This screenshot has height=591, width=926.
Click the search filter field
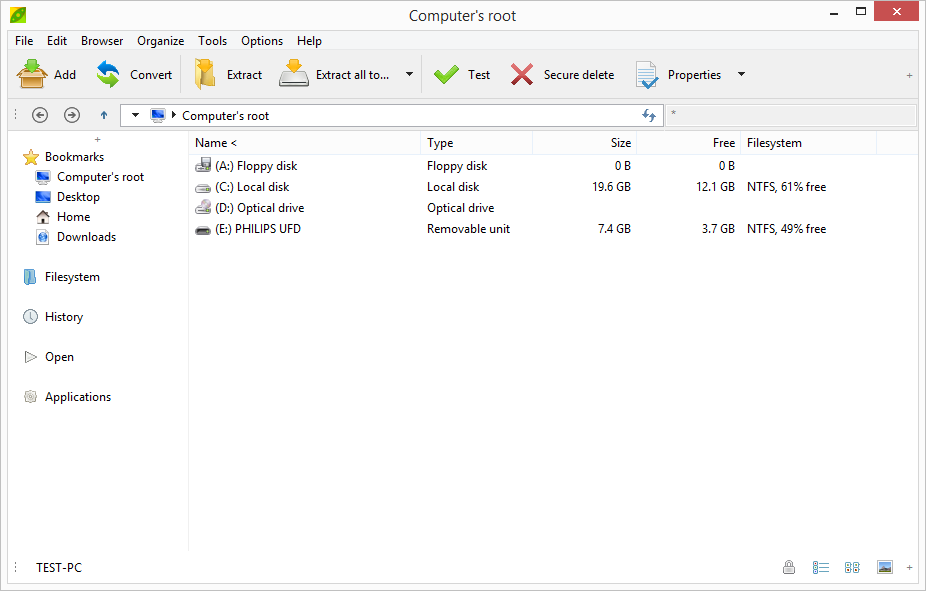(x=790, y=116)
